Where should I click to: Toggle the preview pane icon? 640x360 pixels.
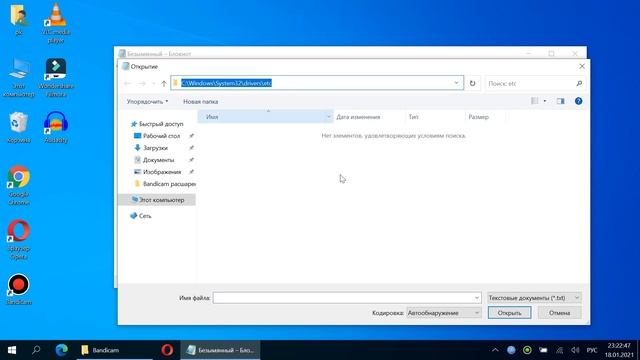560,101
